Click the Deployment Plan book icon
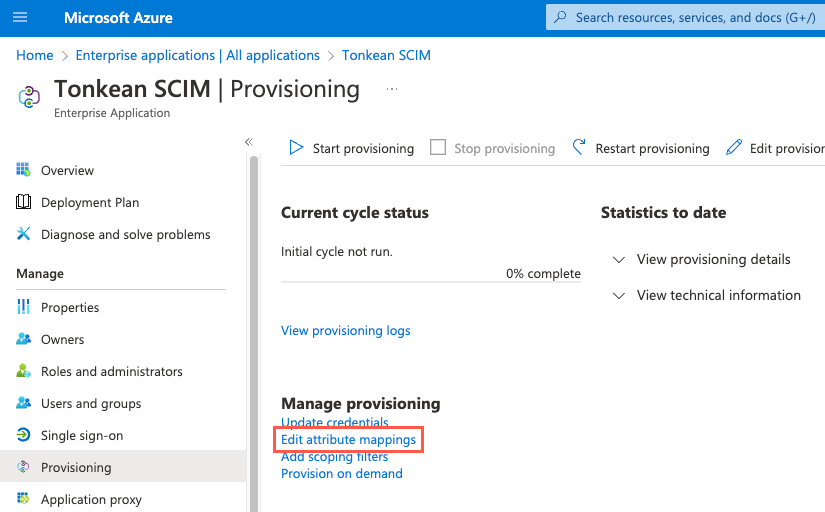This screenshot has width=825, height=512. tap(23, 202)
